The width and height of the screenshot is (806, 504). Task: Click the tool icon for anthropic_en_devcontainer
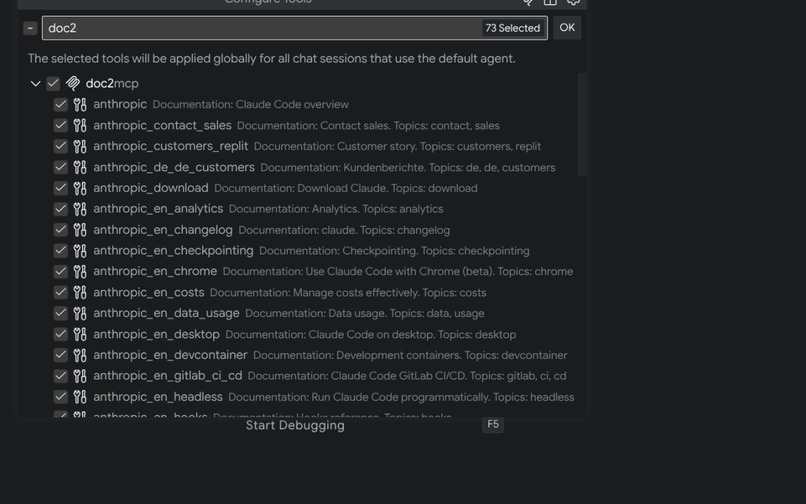click(x=80, y=355)
